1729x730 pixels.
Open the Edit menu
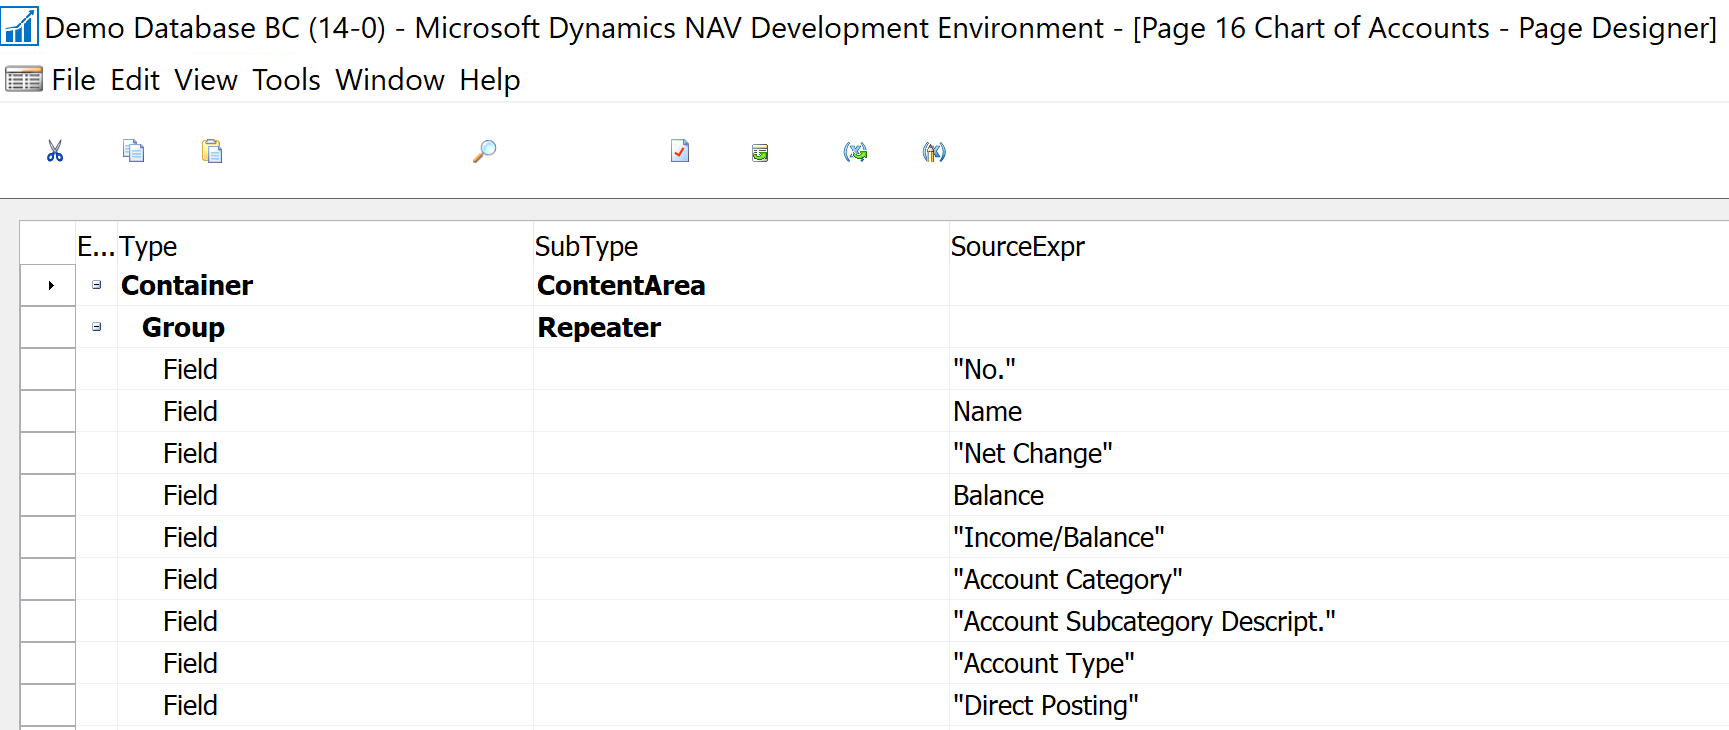tap(135, 79)
